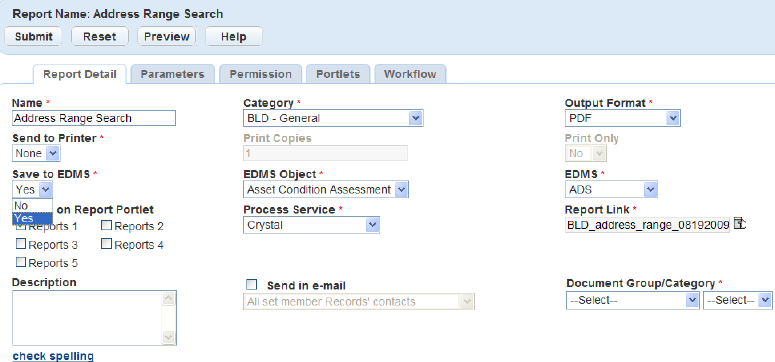Viewport: 775px width, 362px height.
Task: Click the Report Link lookup icon
Action: pyautogui.click(x=739, y=224)
